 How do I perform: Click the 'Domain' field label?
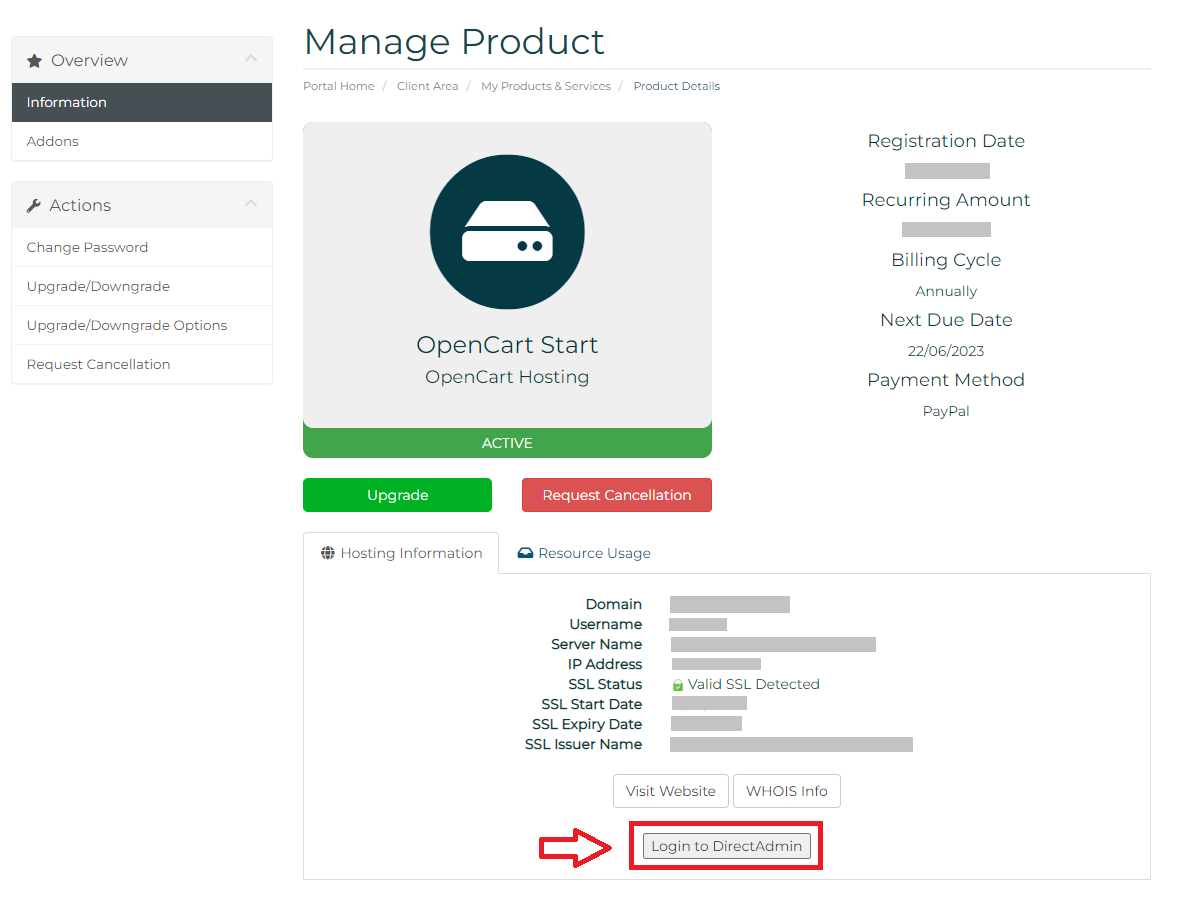tap(614, 605)
